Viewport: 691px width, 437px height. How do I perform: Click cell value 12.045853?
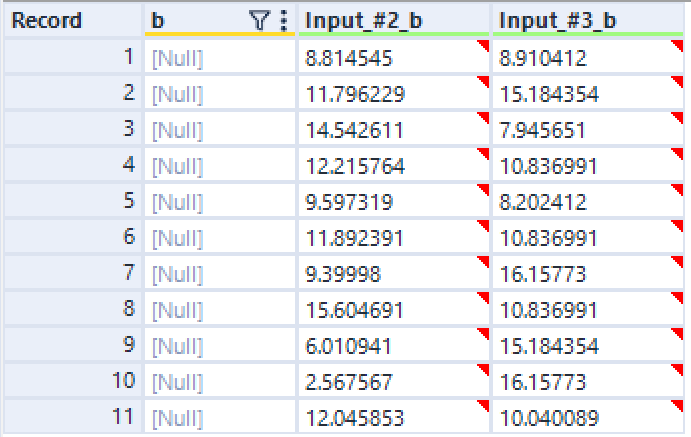click(354, 418)
